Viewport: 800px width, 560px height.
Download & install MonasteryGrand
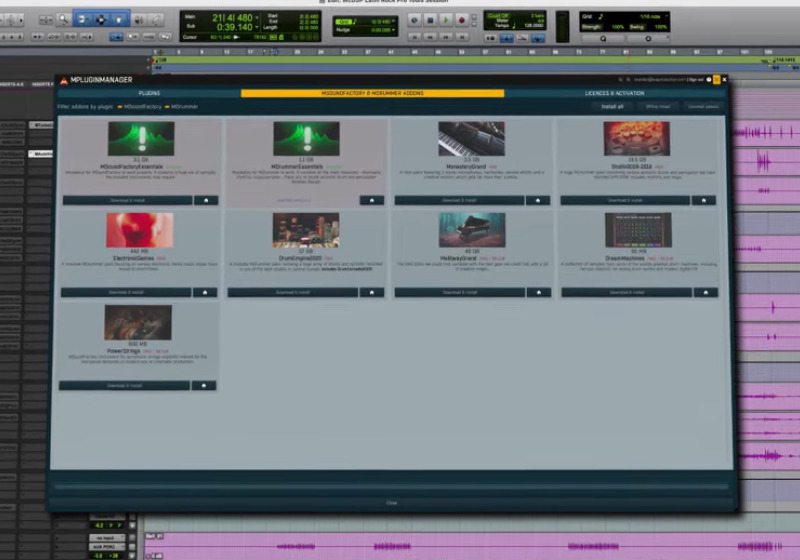pyautogui.click(x=459, y=200)
